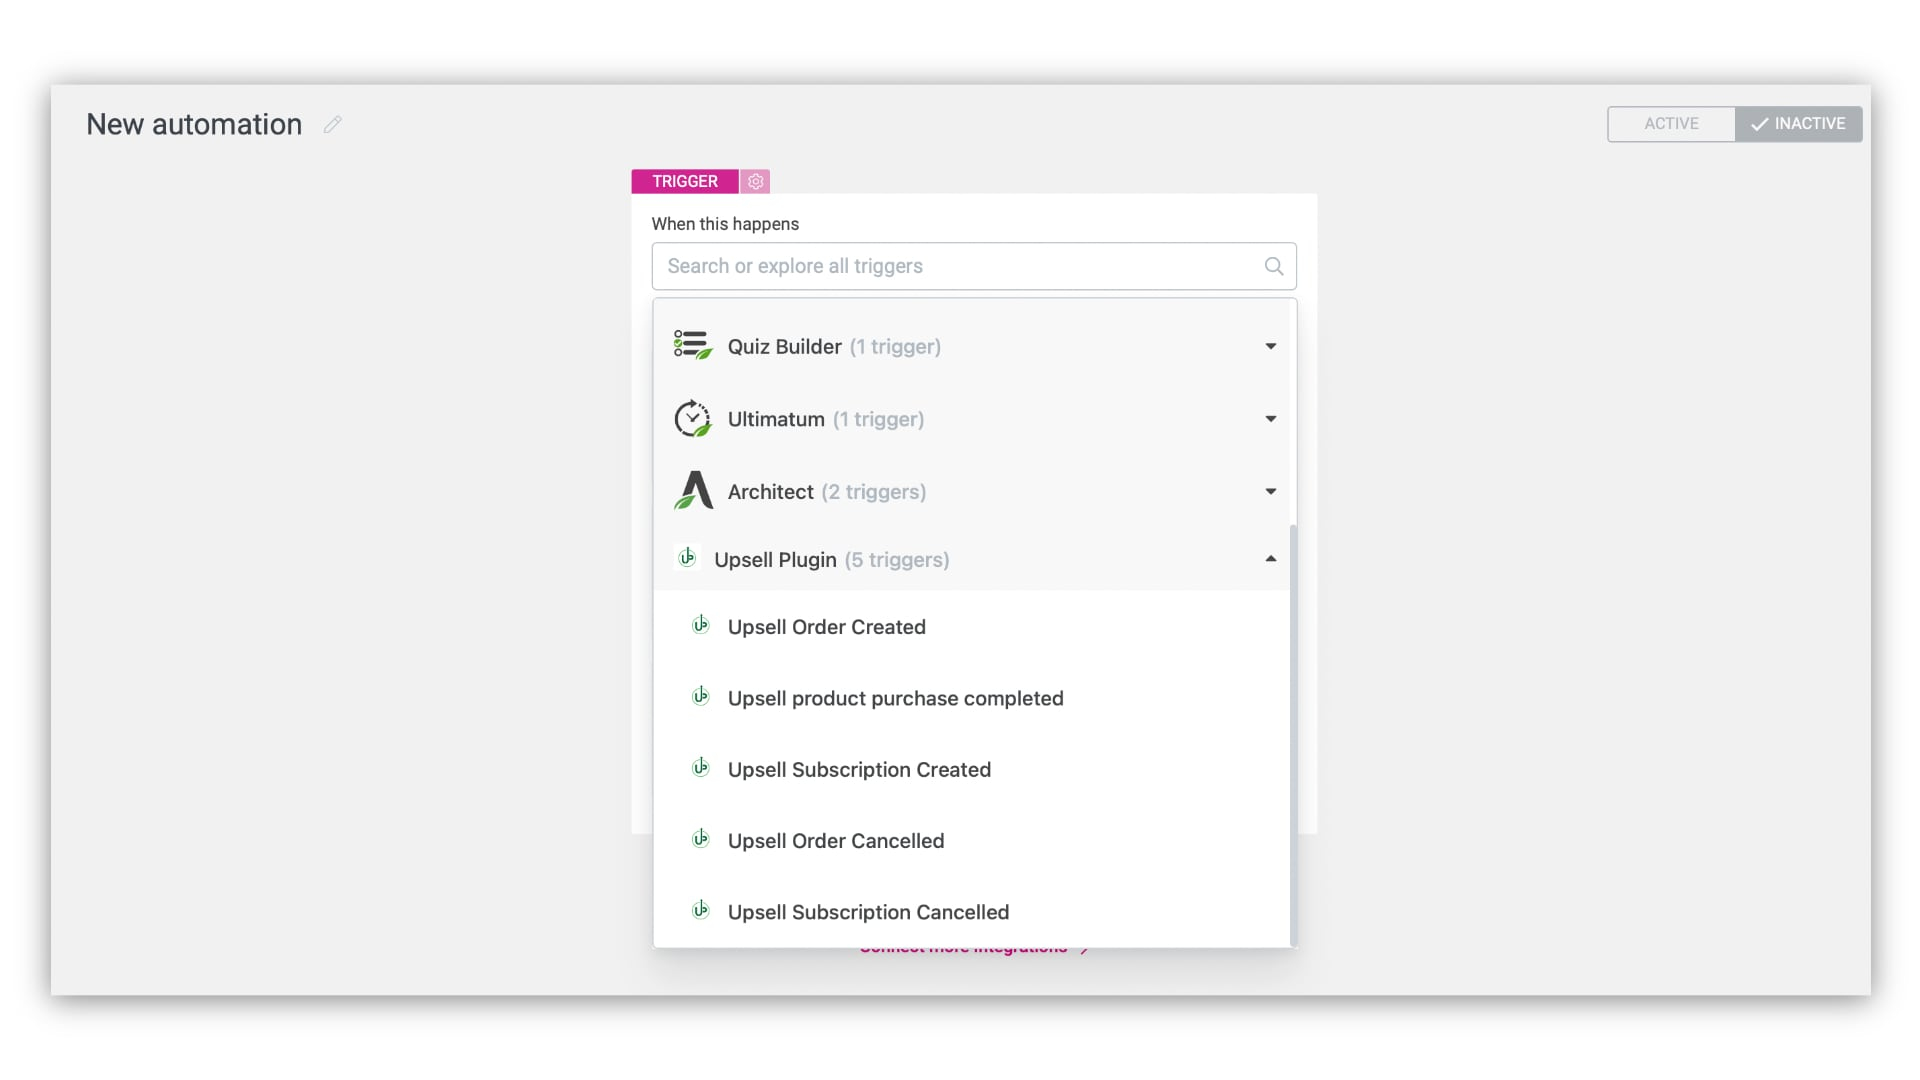
Task: Click the Upsell Plugin header icon
Action: pyautogui.click(x=687, y=558)
